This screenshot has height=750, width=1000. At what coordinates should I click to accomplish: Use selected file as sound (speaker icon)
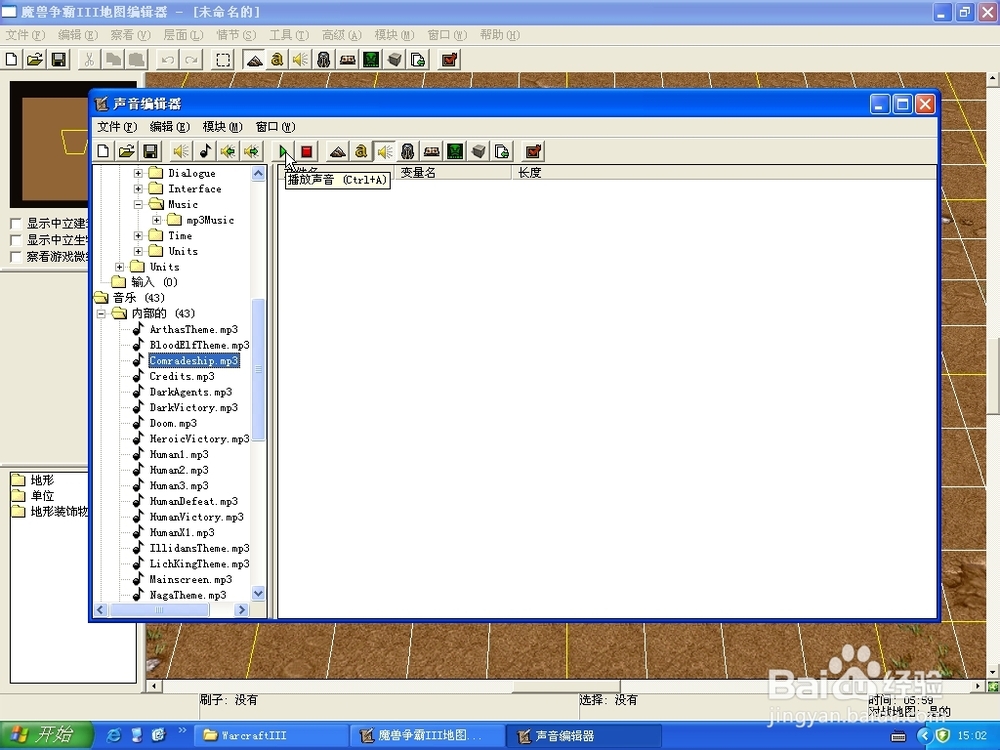(181, 151)
